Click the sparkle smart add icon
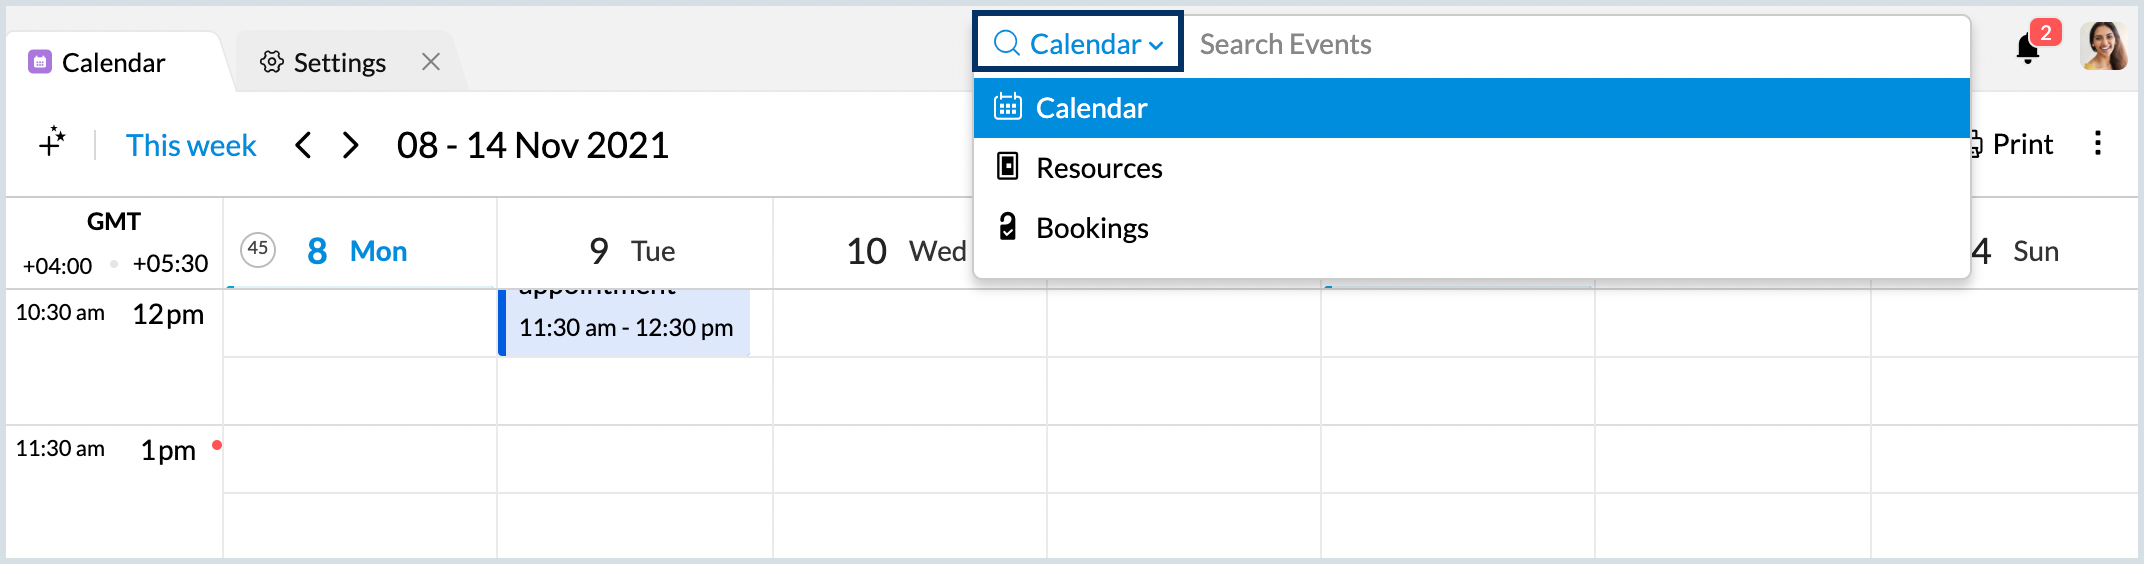The height and width of the screenshot is (564, 2144). [x=53, y=143]
